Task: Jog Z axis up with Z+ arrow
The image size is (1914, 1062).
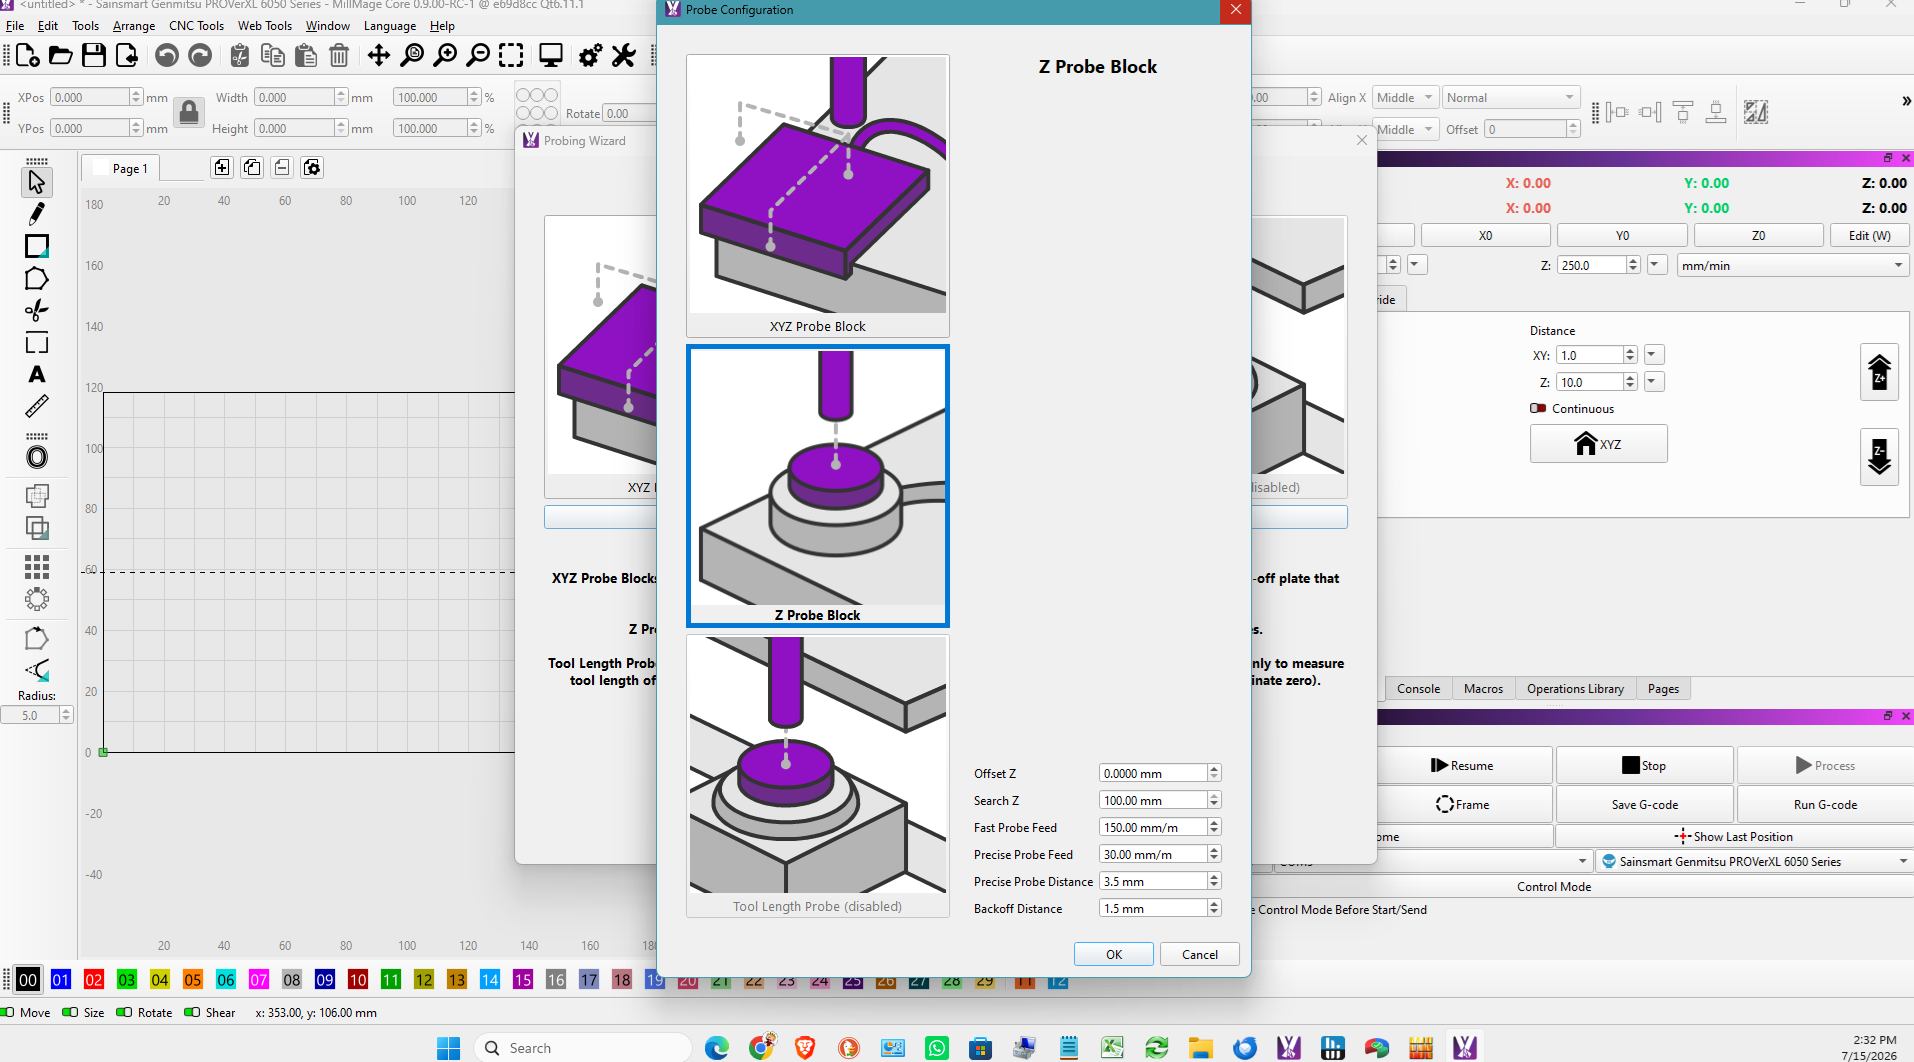Action: 1879,372
